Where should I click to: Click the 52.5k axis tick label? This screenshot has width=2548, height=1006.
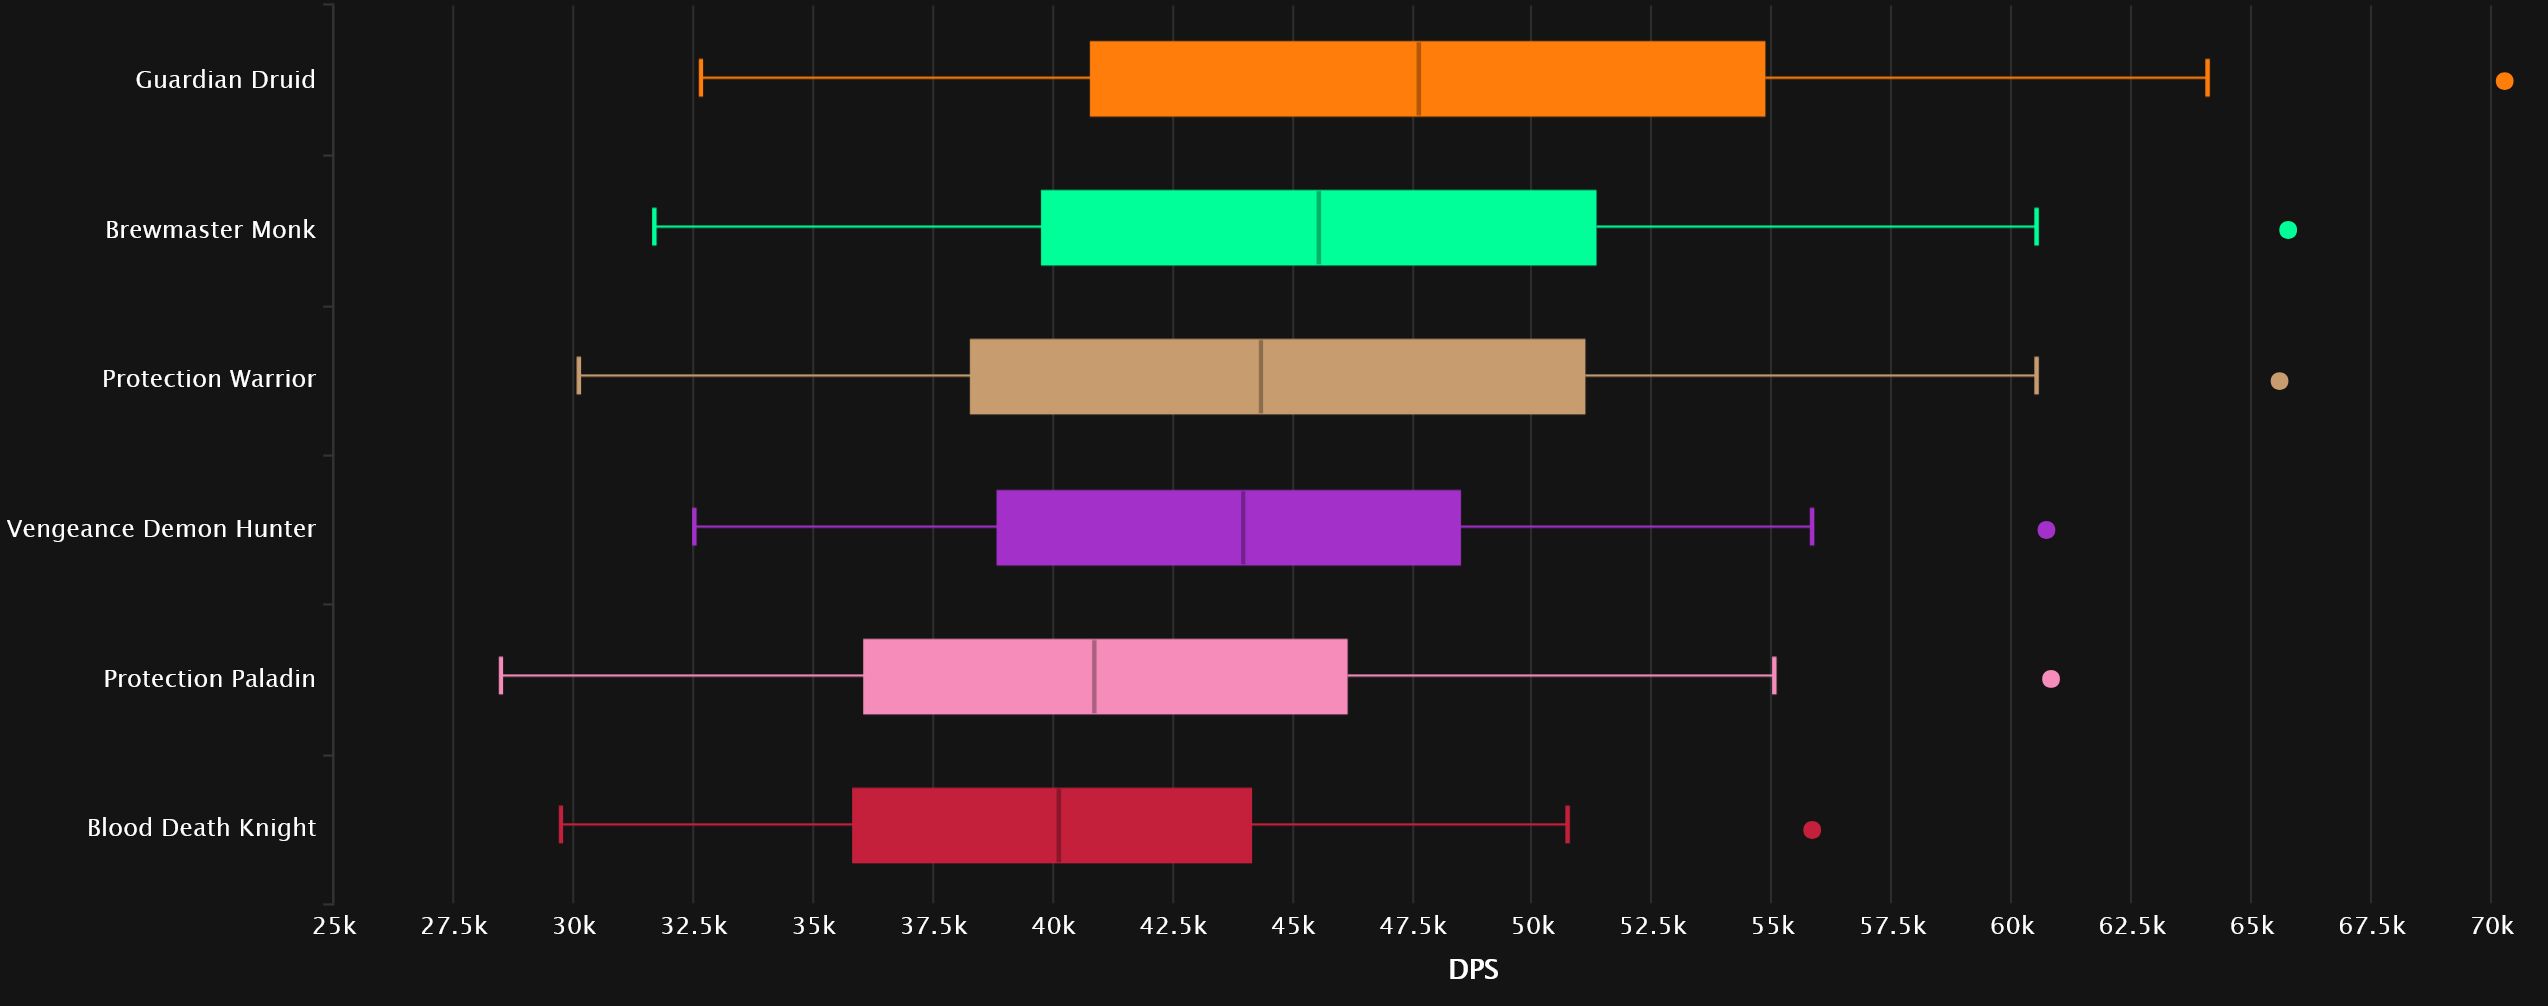tap(1653, 926)
